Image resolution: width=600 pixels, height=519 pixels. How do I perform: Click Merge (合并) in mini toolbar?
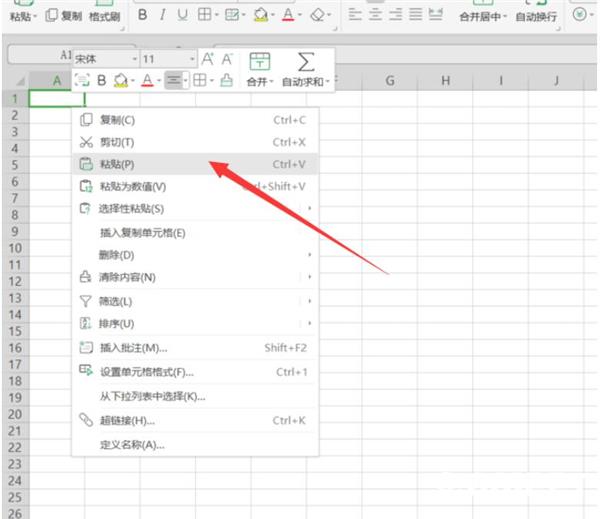260,69
